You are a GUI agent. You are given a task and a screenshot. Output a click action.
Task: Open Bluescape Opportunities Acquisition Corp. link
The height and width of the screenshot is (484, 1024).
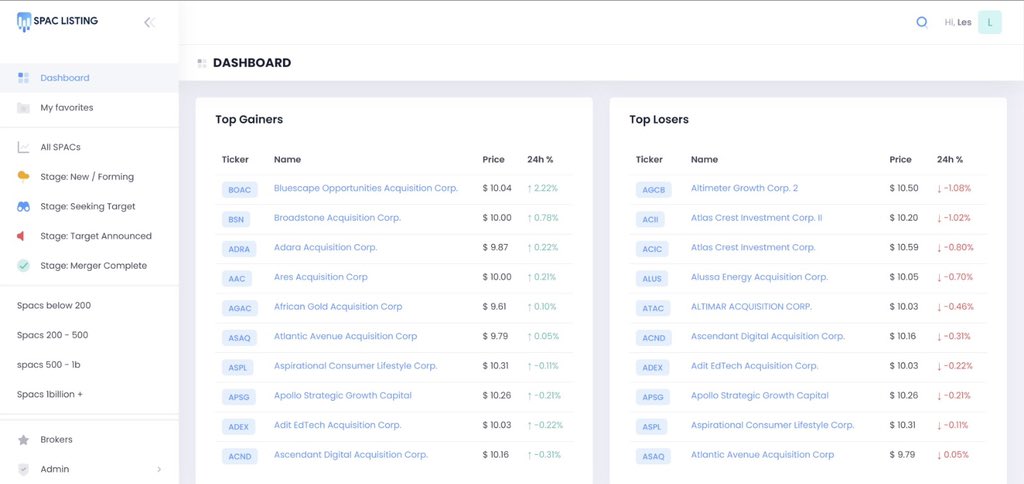pyautogui.click(x=366, y=188)
